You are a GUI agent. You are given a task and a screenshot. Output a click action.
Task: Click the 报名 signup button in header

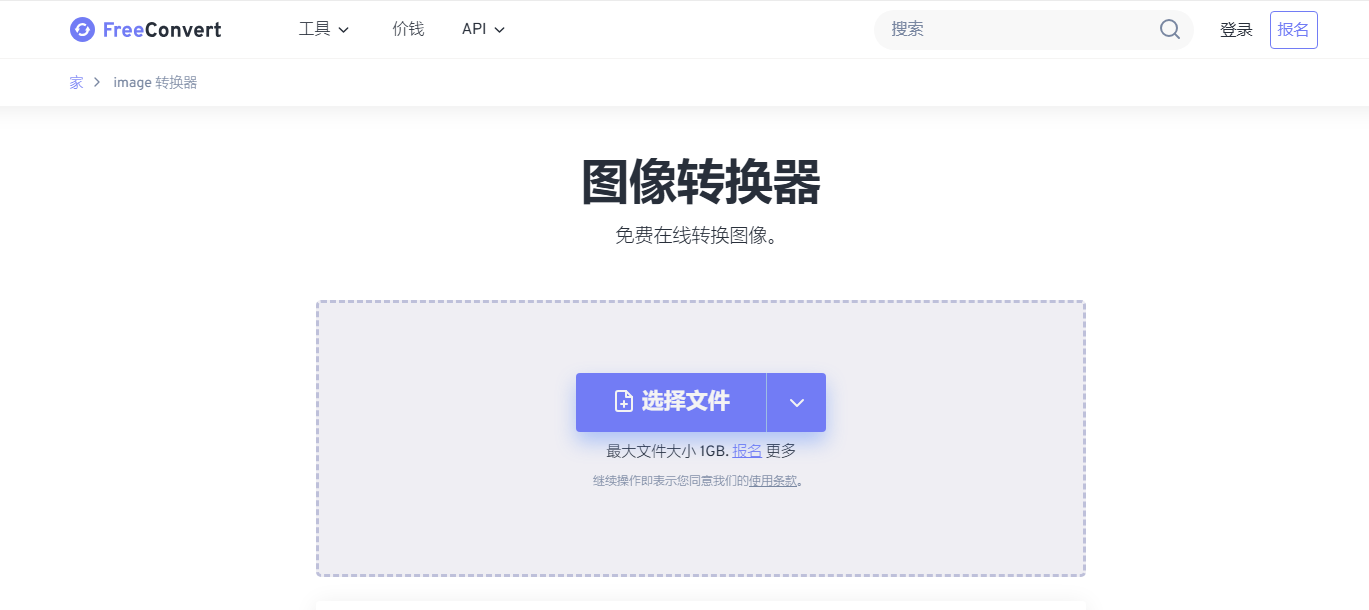pyautogui.click(x=1292, y=29)
